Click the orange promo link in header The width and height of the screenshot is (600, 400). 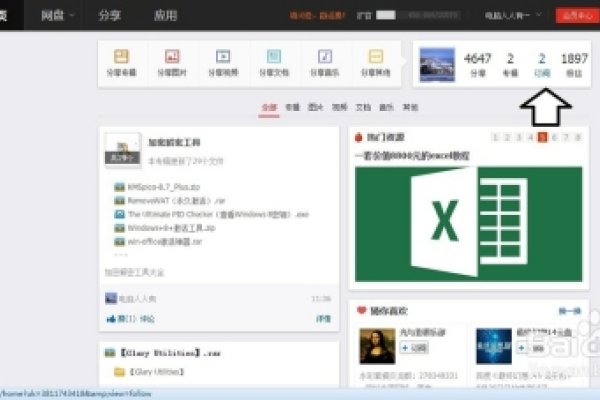click(317, 15)
